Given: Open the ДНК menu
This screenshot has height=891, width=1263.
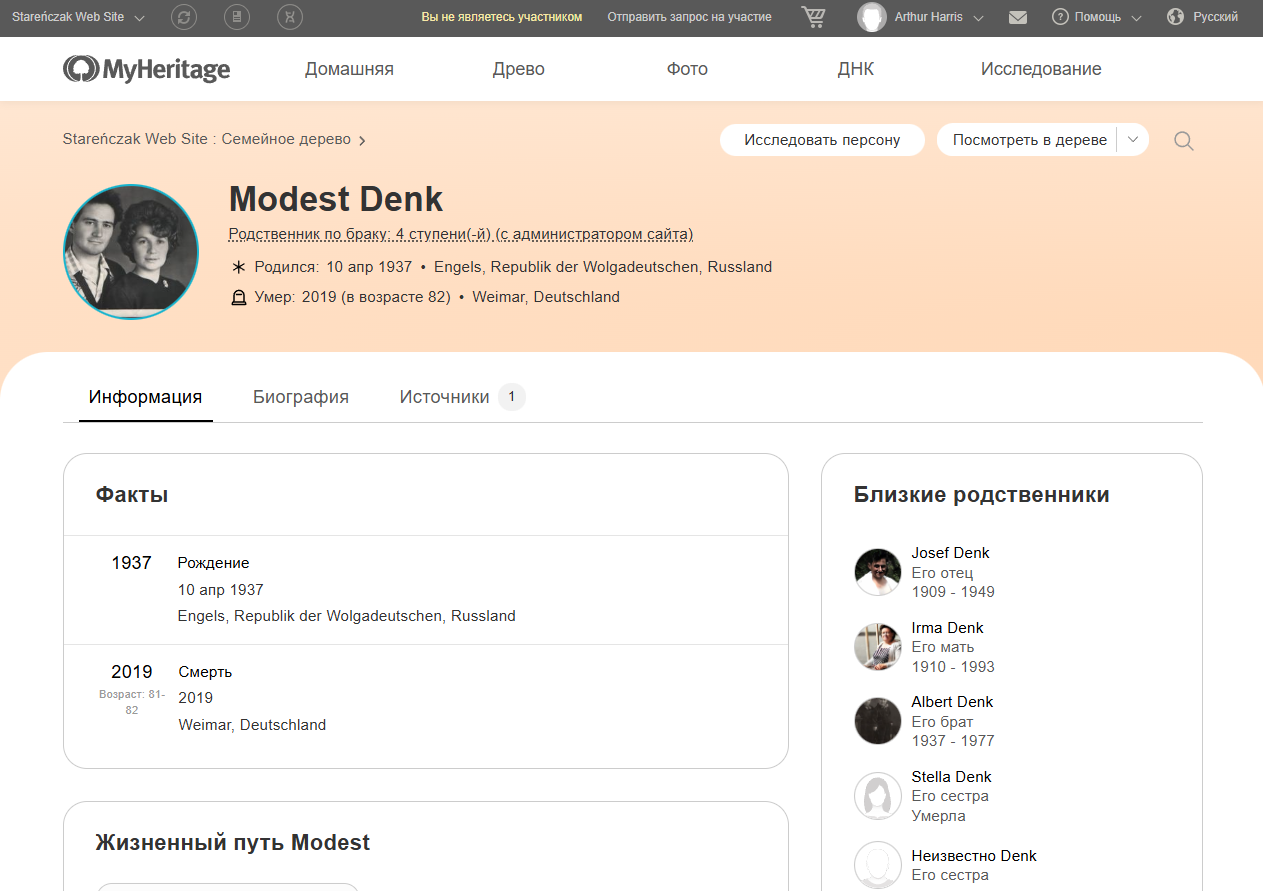Looking at the screenshot, I should (856, 69).
